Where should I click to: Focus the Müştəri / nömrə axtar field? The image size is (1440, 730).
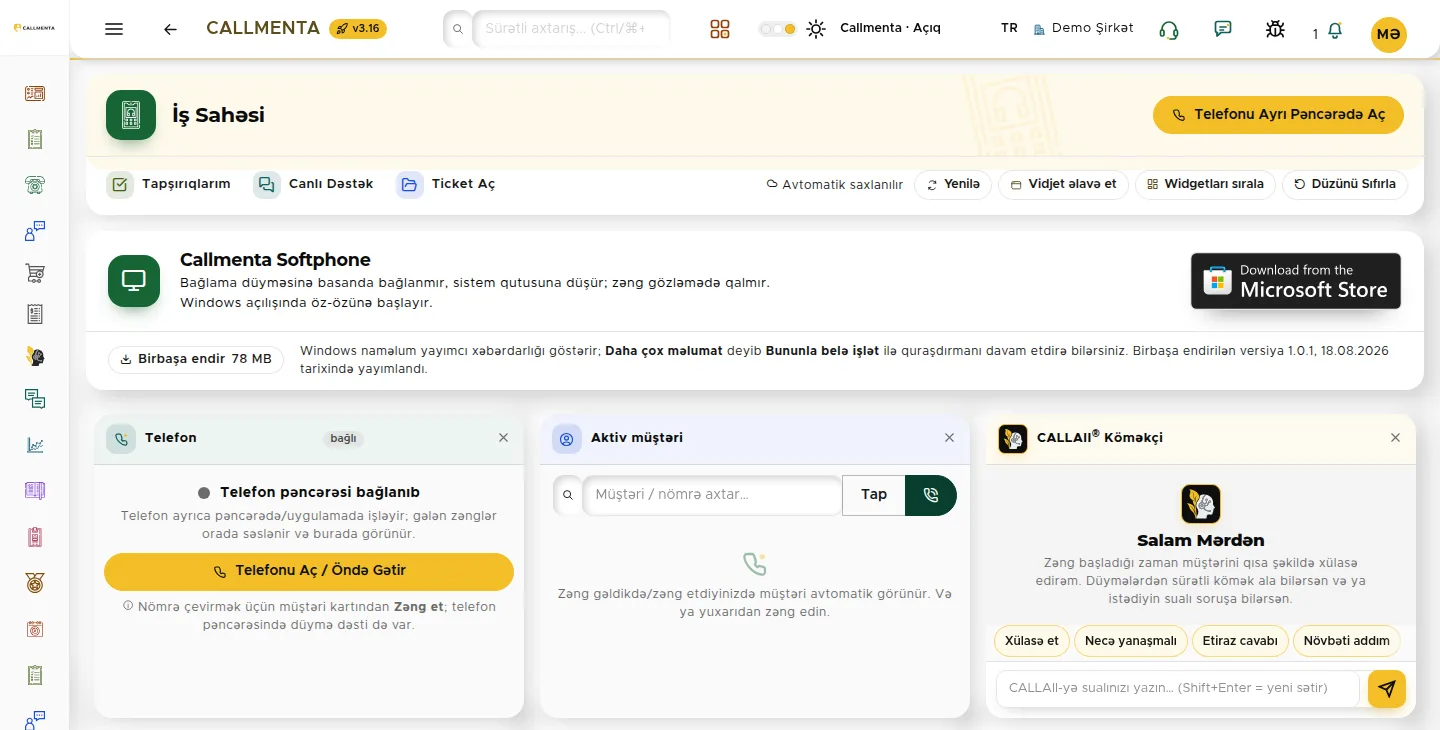712,495
